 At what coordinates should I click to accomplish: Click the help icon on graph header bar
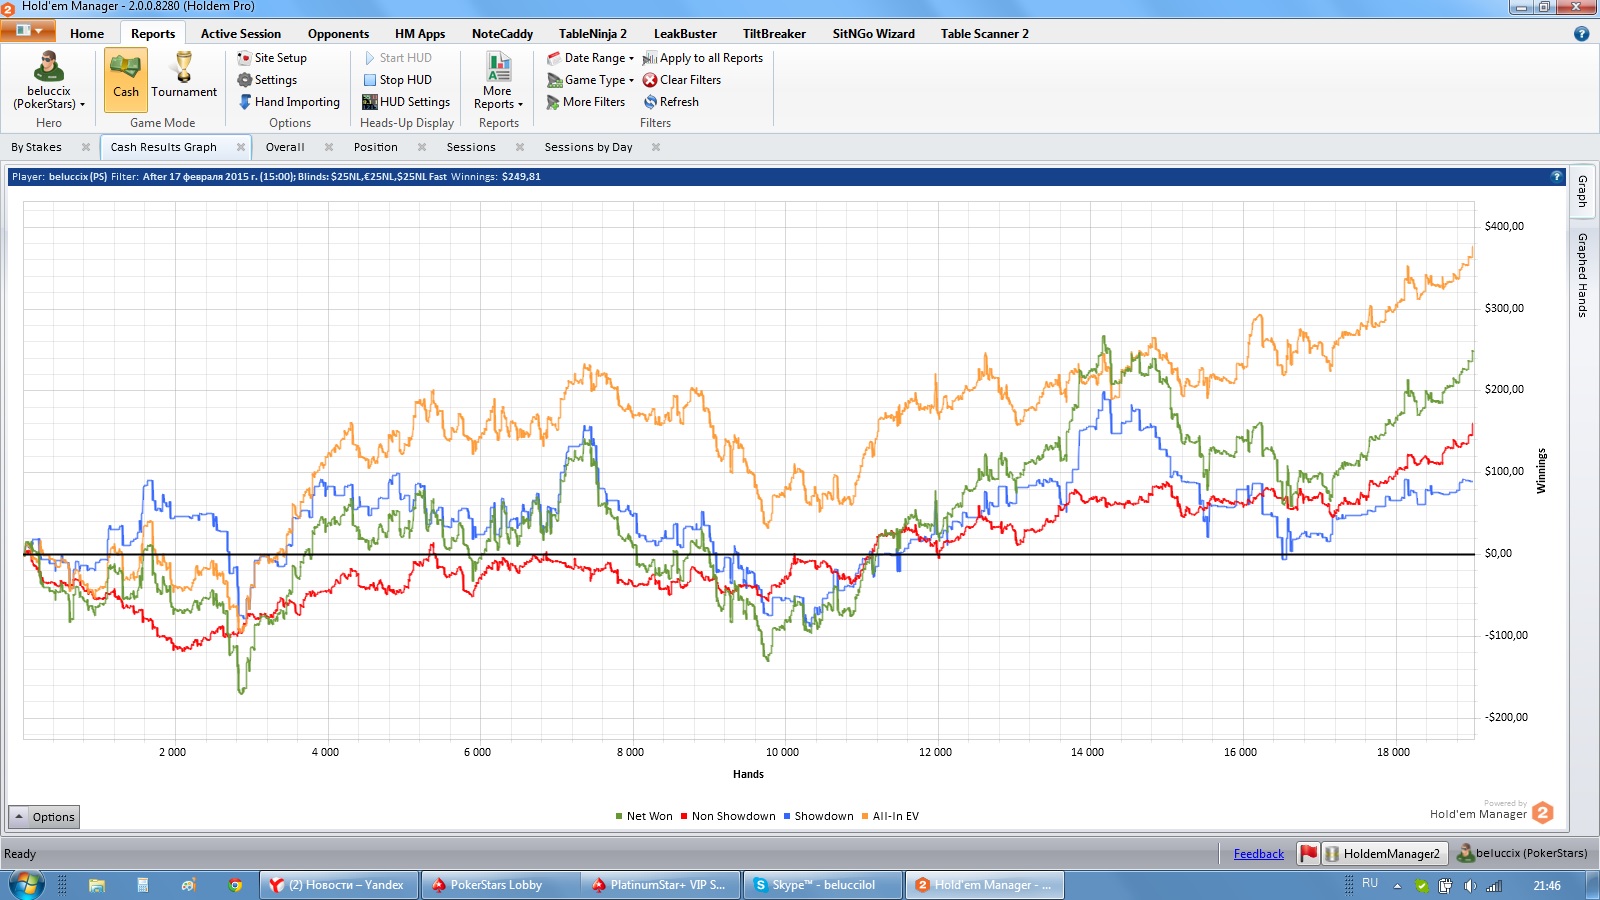1556,176
